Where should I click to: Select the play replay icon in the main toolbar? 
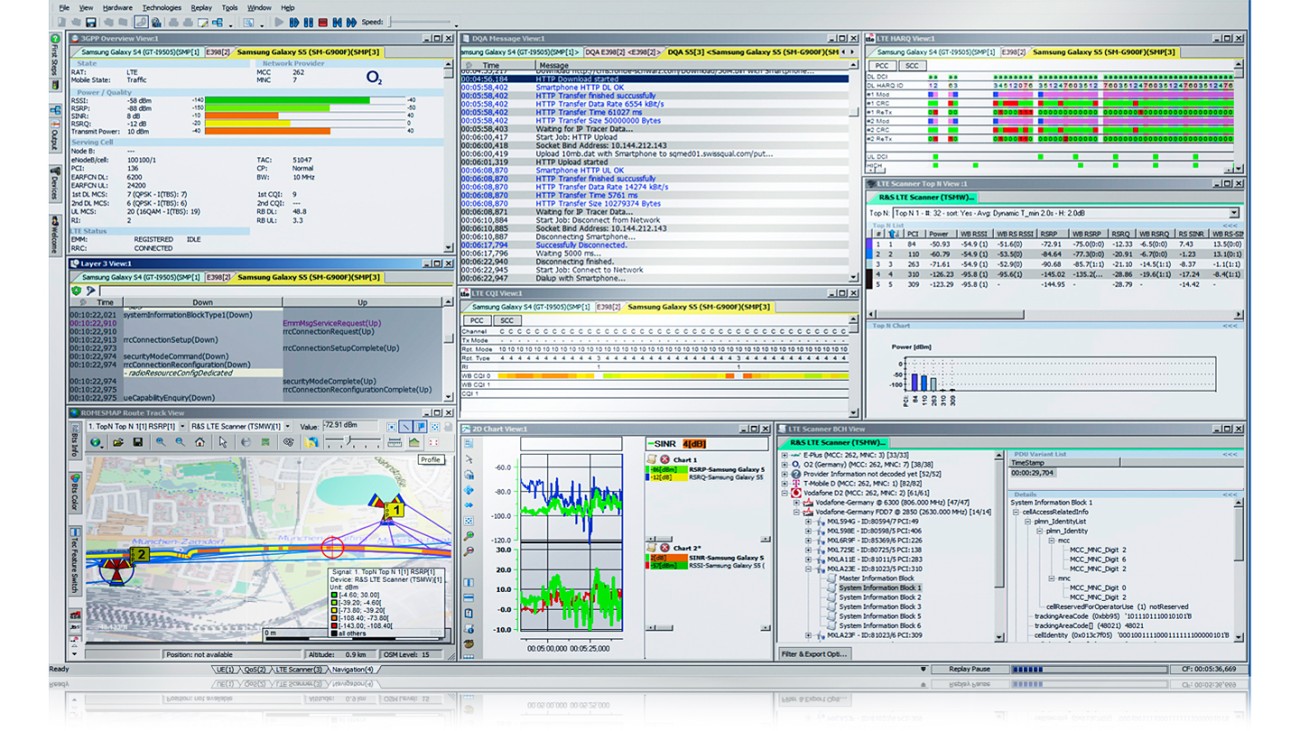pyautogui.click(x=279, y=22)
